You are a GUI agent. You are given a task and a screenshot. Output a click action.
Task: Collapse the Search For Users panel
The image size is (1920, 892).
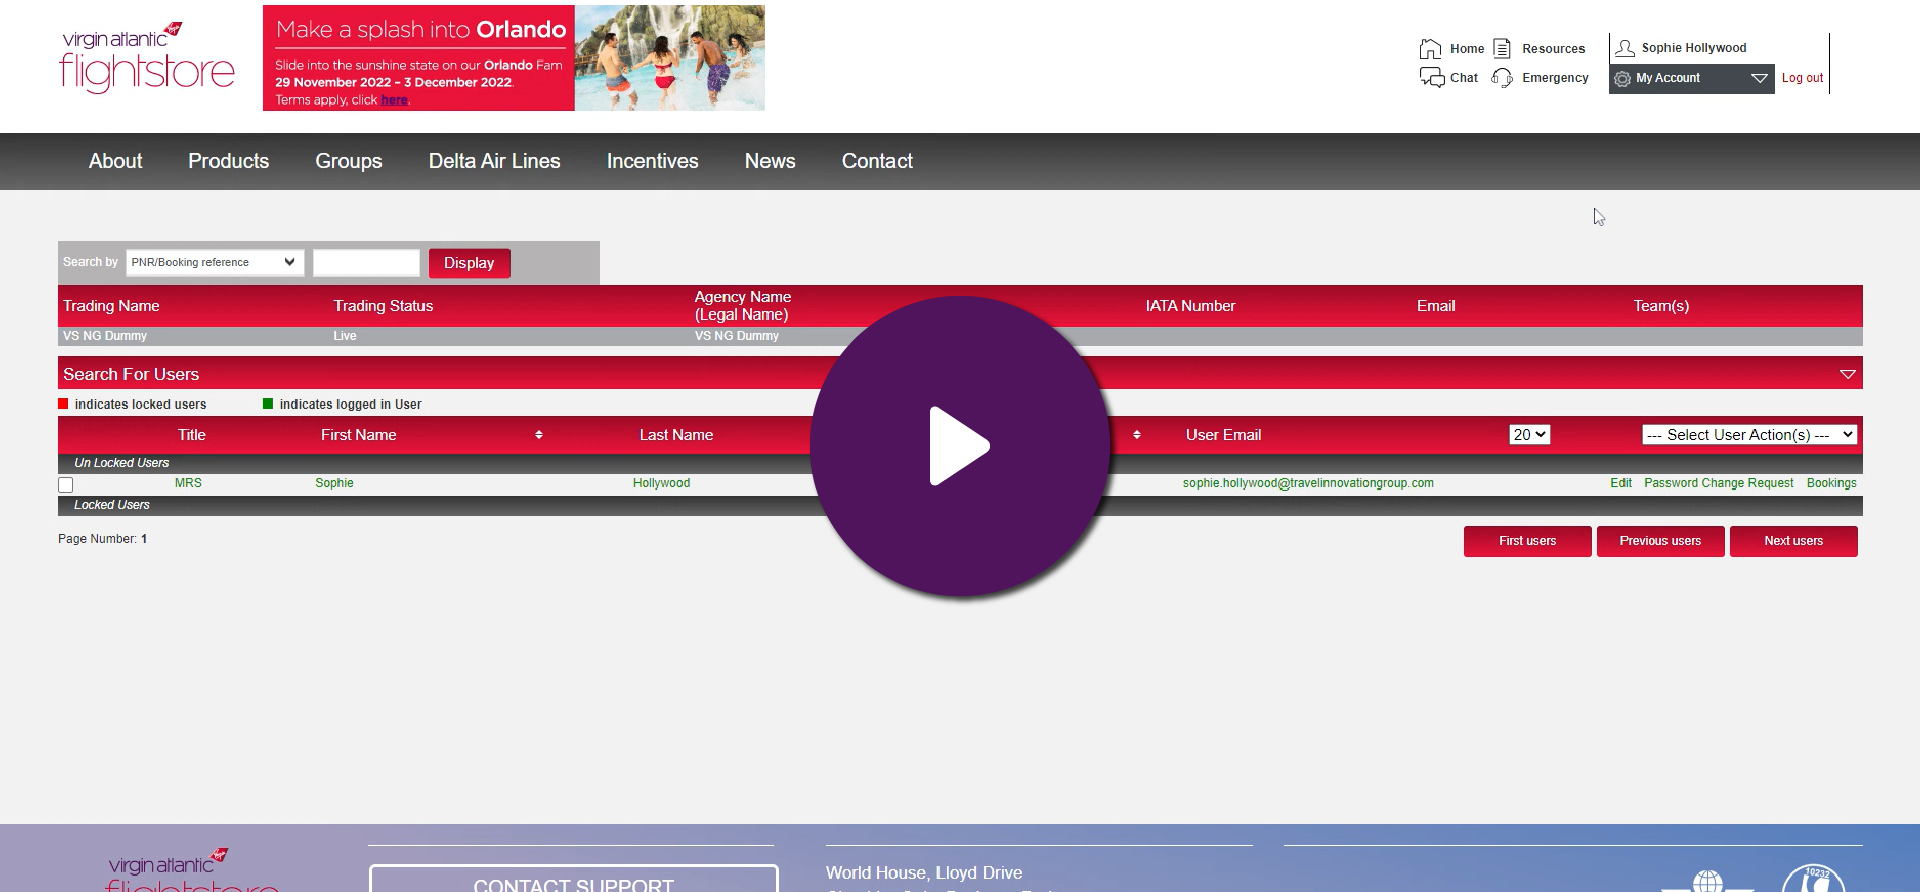(x=1847, y=374)
